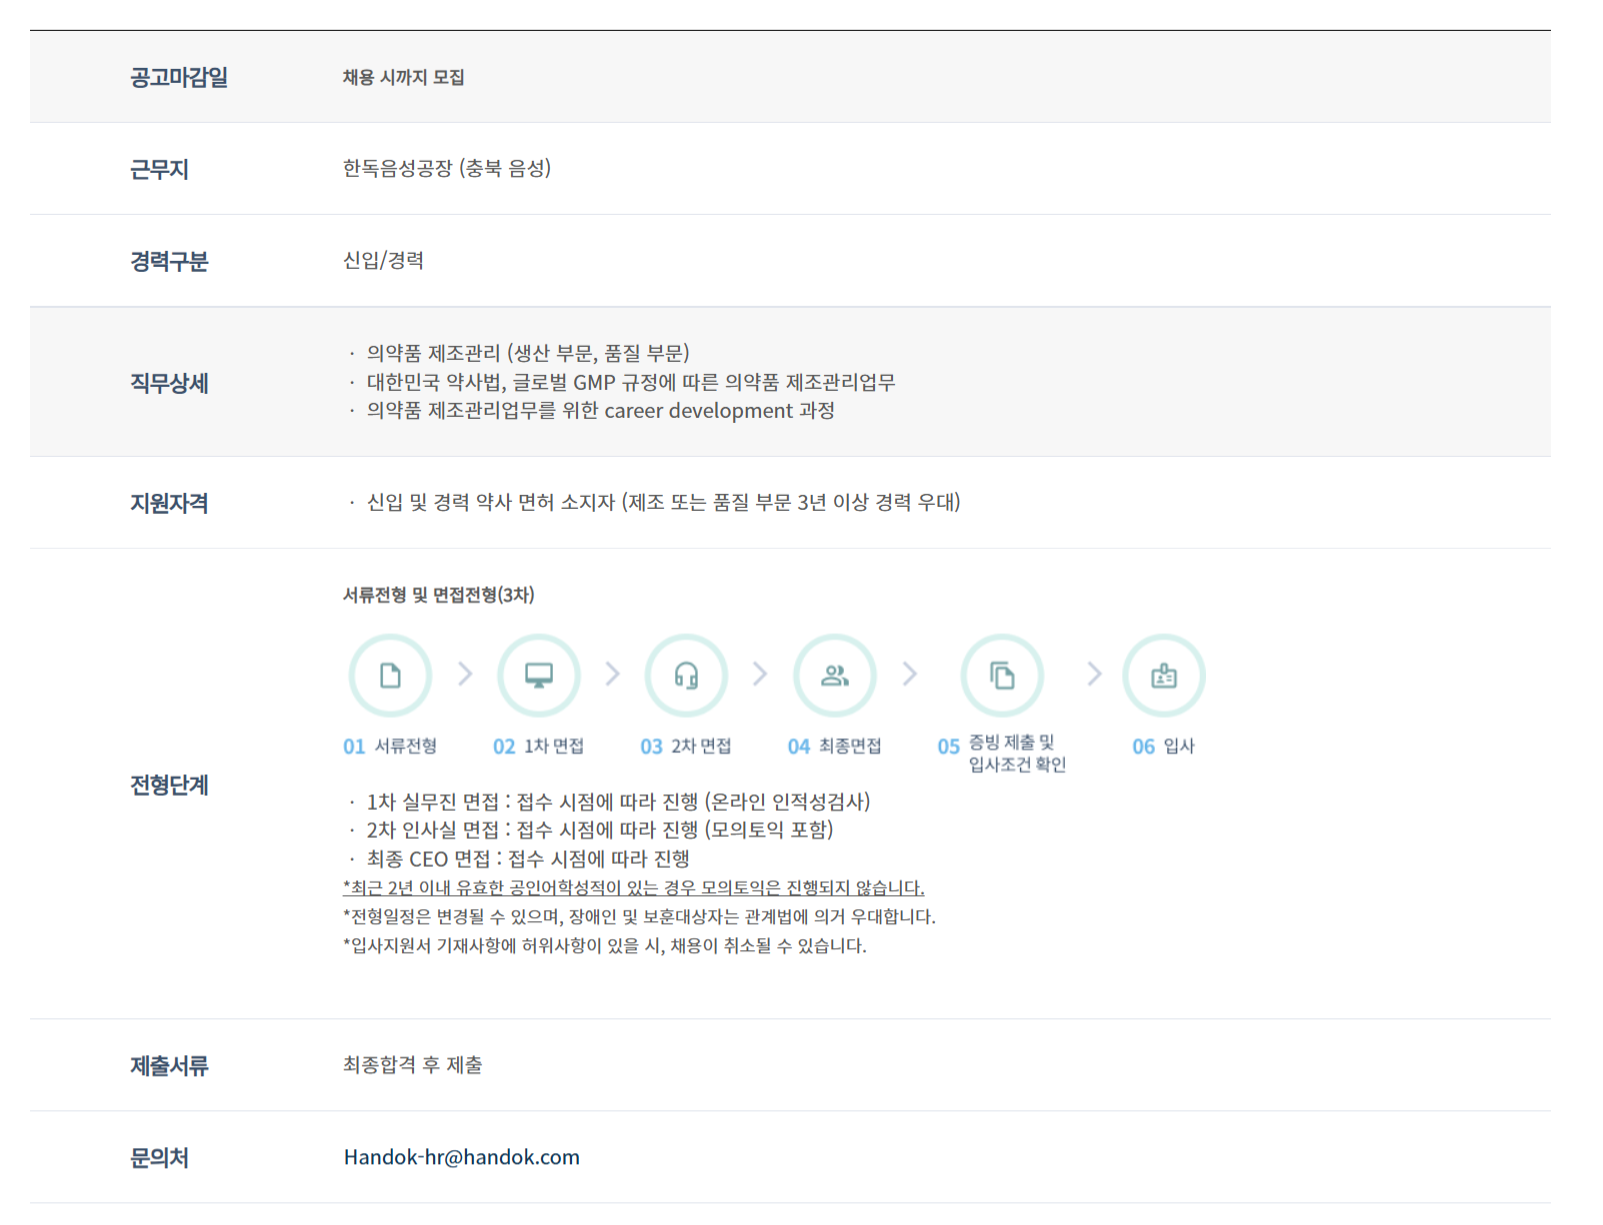The height and width of the screenshot is (1225, 1603).
Task: Select the 공고마감일 row label
Action: 179,77
